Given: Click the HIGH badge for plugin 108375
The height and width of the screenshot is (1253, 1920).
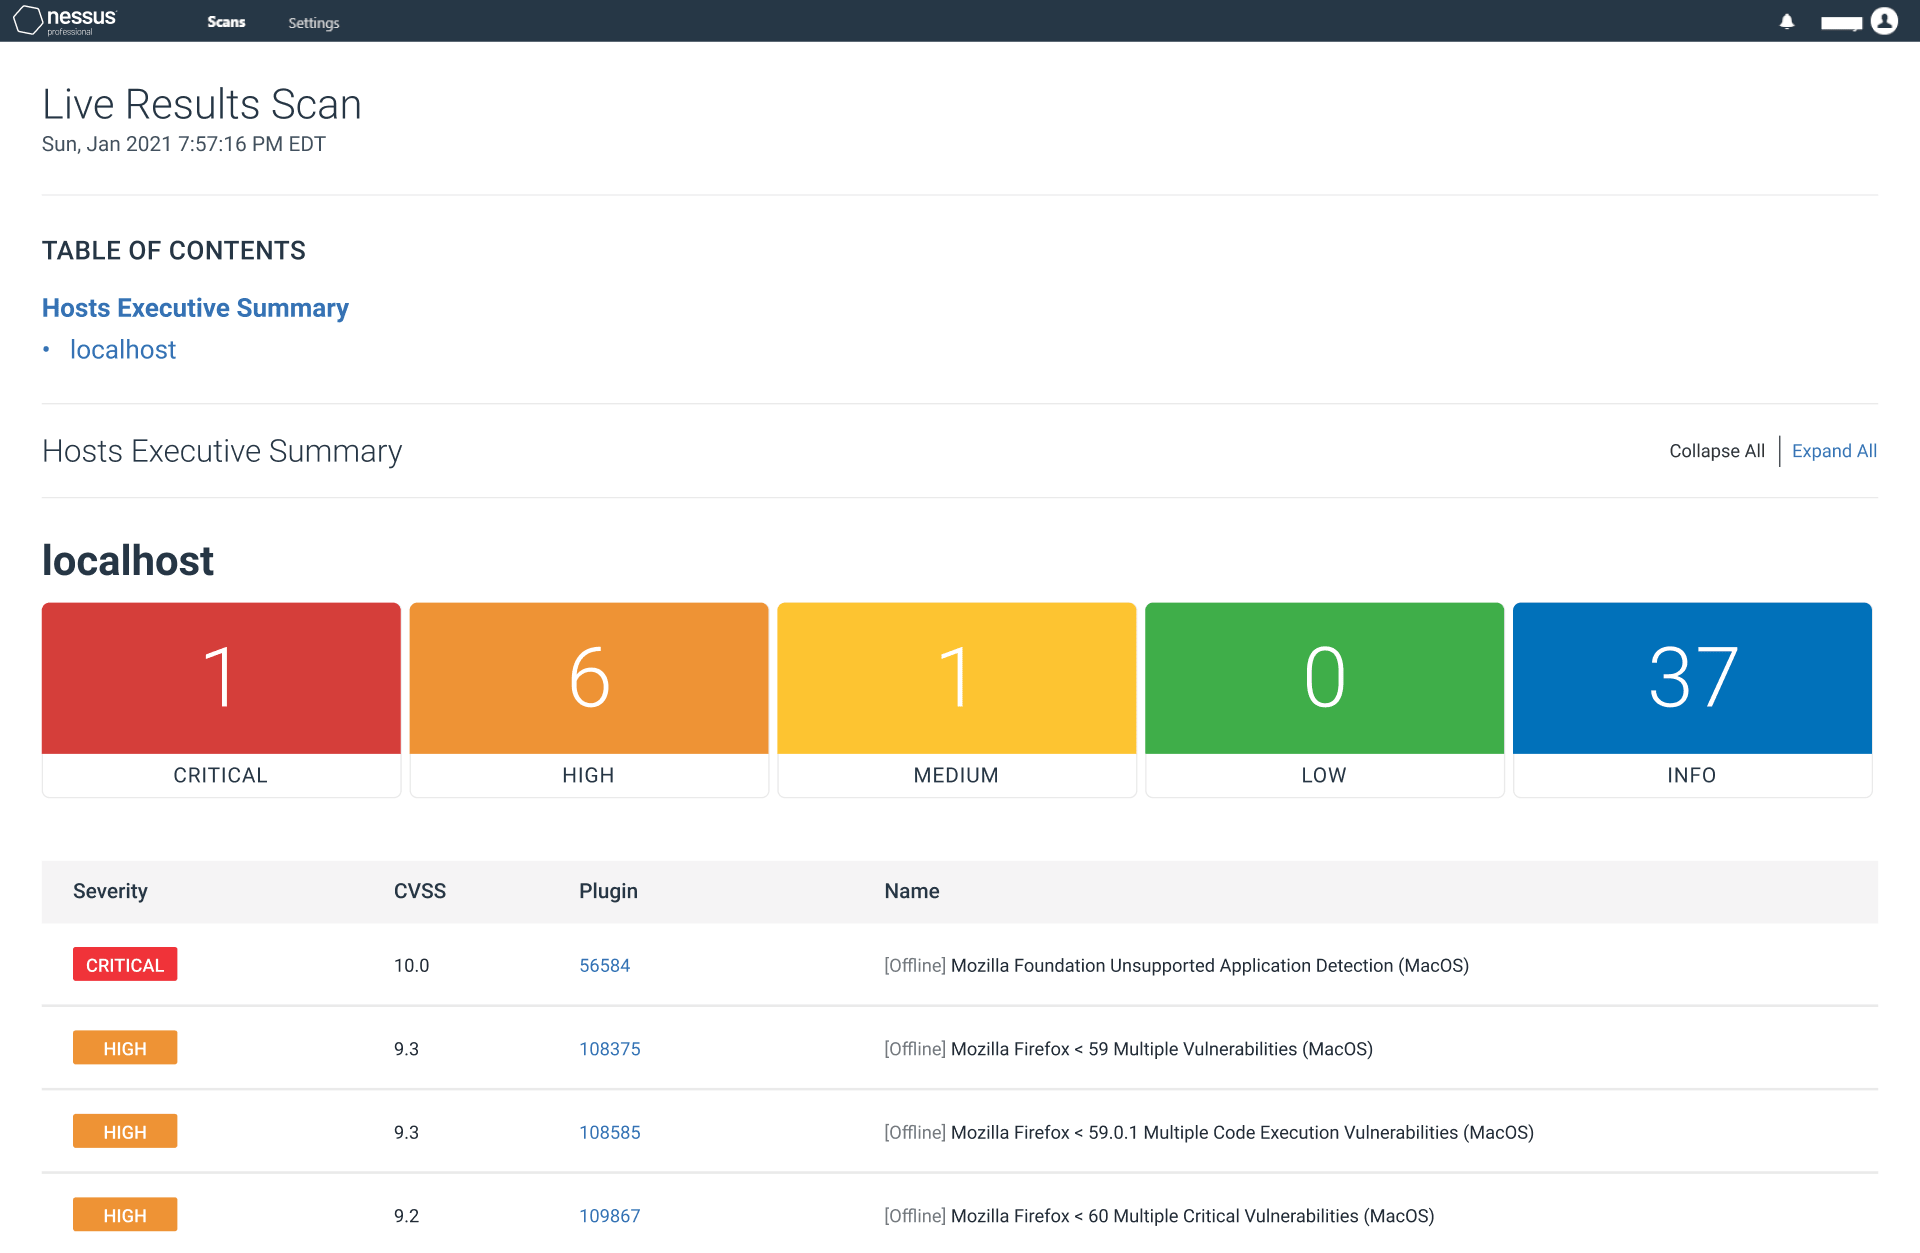Looking at the screenshot, I should tap(125, 1048).
